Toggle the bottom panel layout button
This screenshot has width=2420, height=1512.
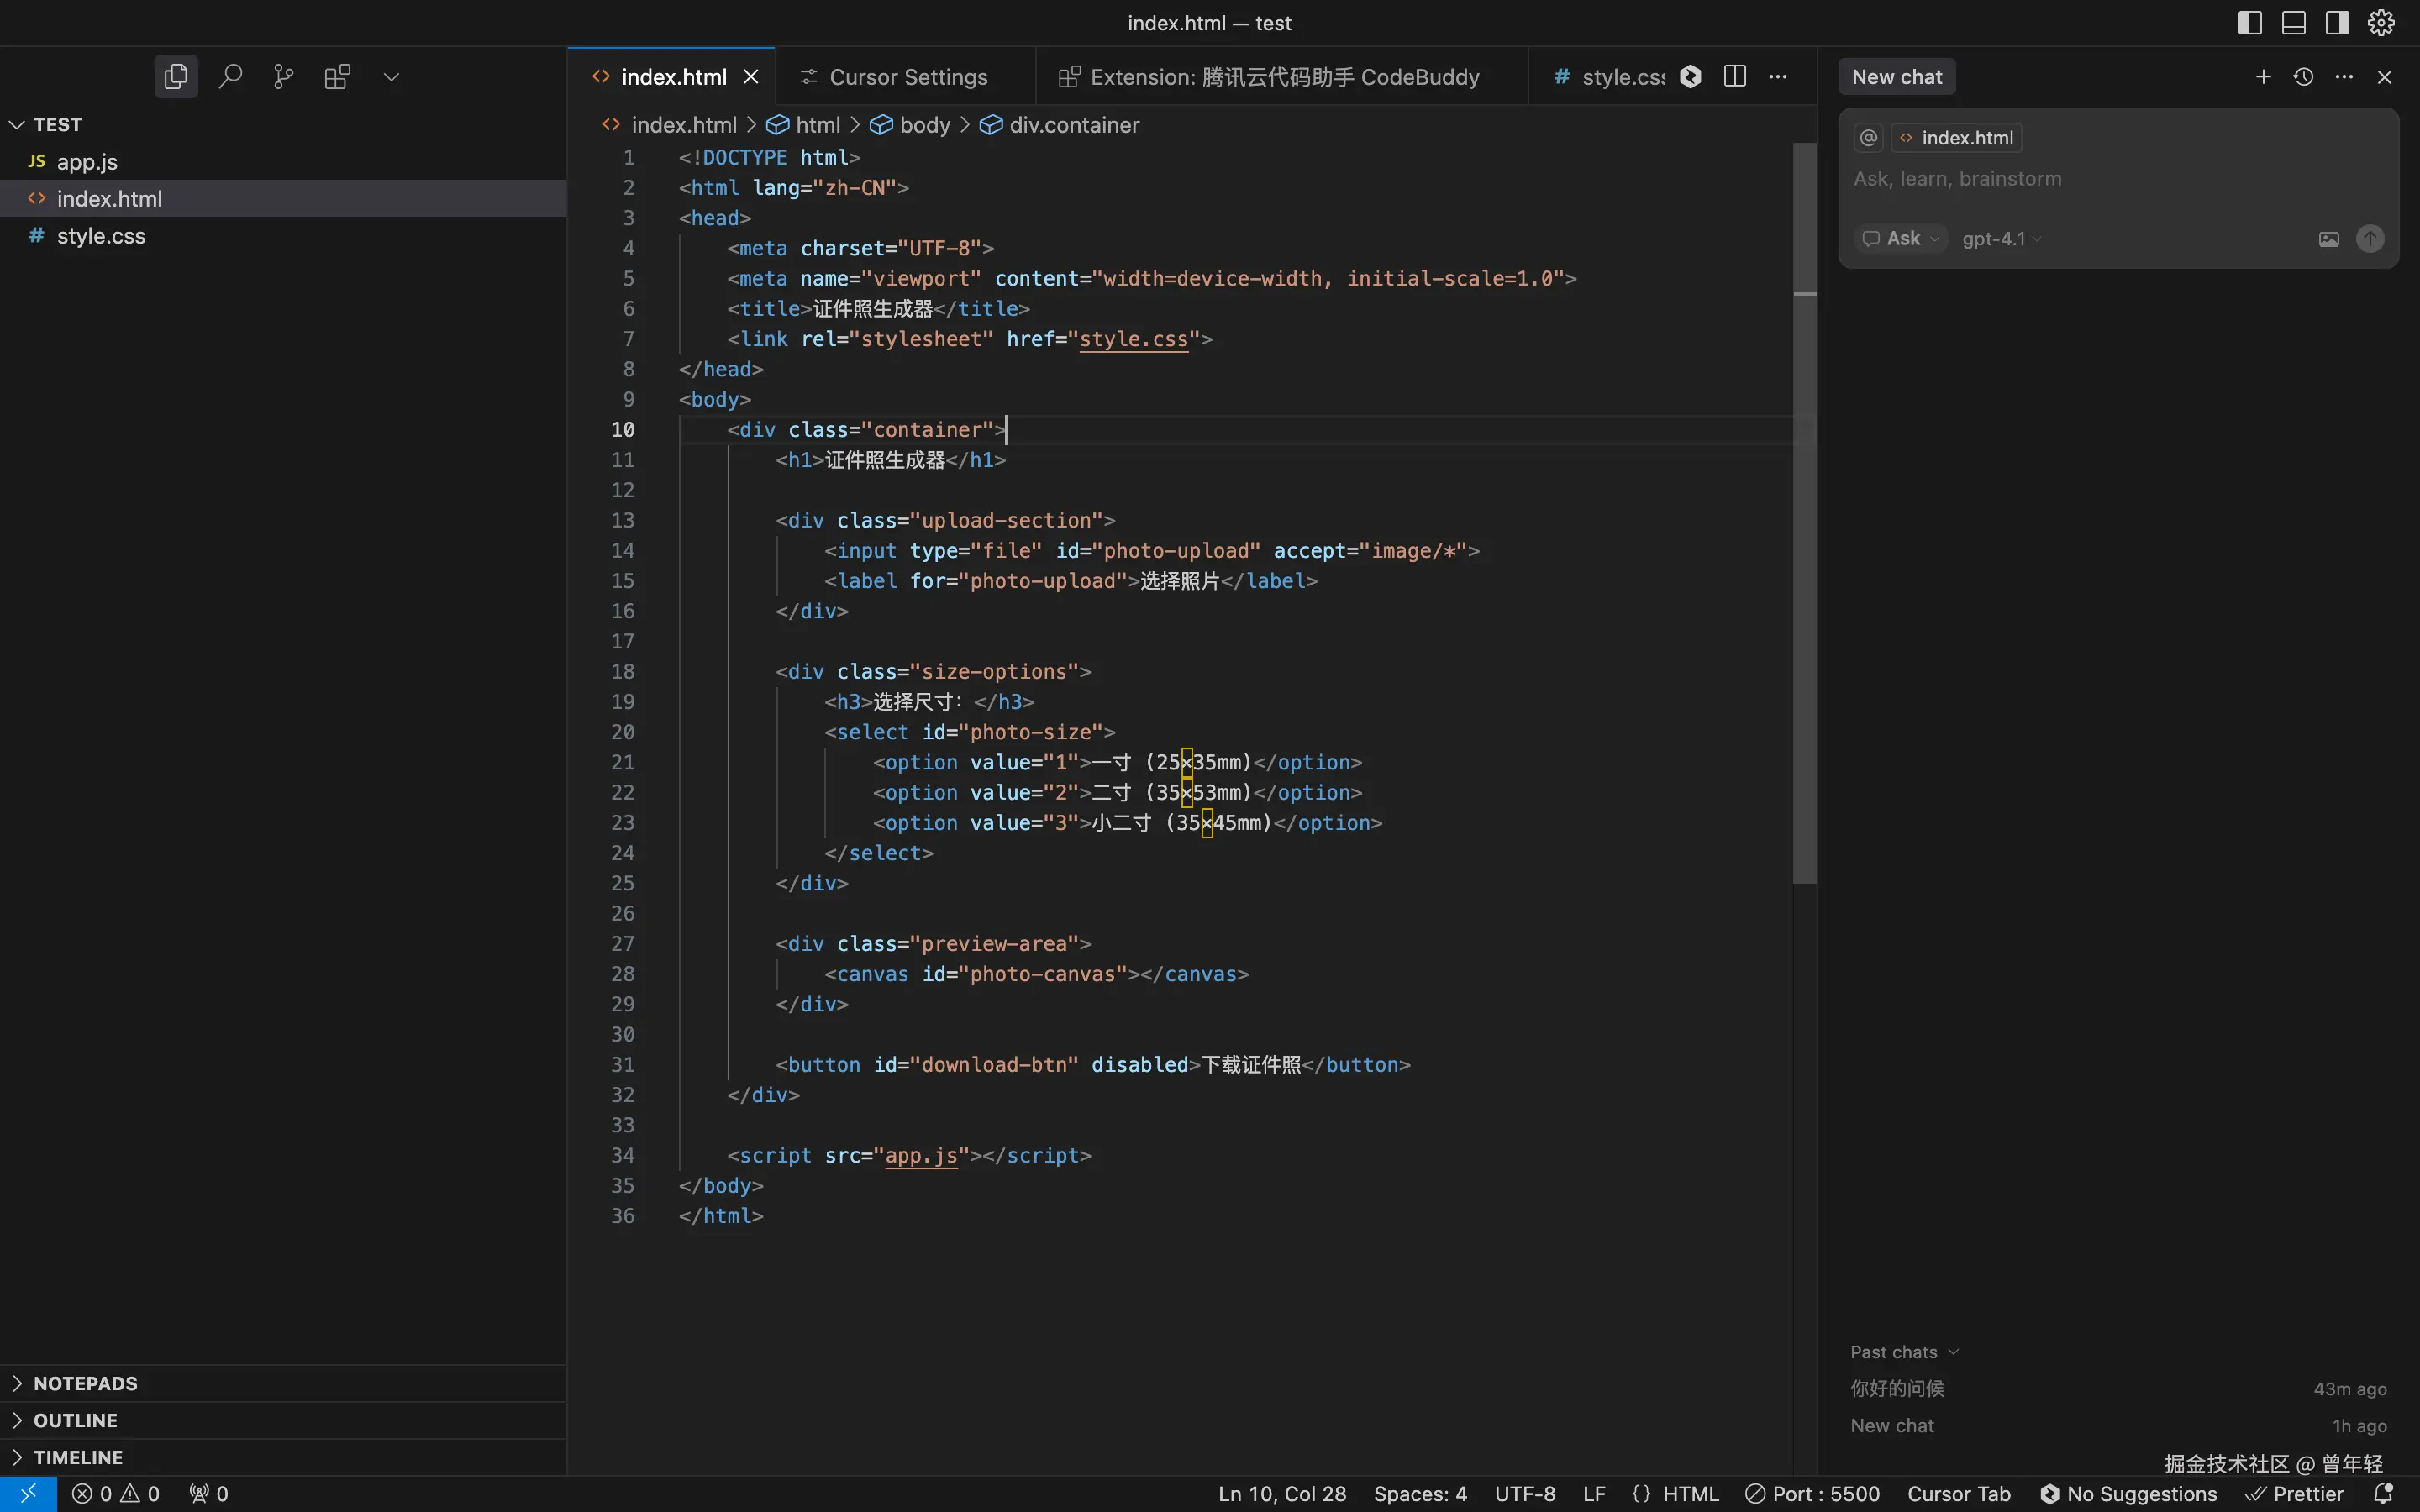point(2294,22)
